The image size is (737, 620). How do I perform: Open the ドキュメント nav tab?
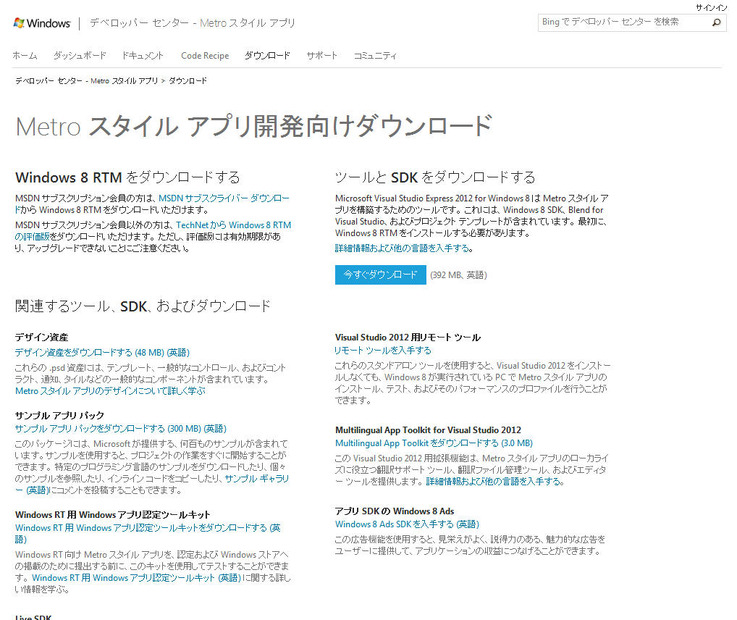(143, 55)
